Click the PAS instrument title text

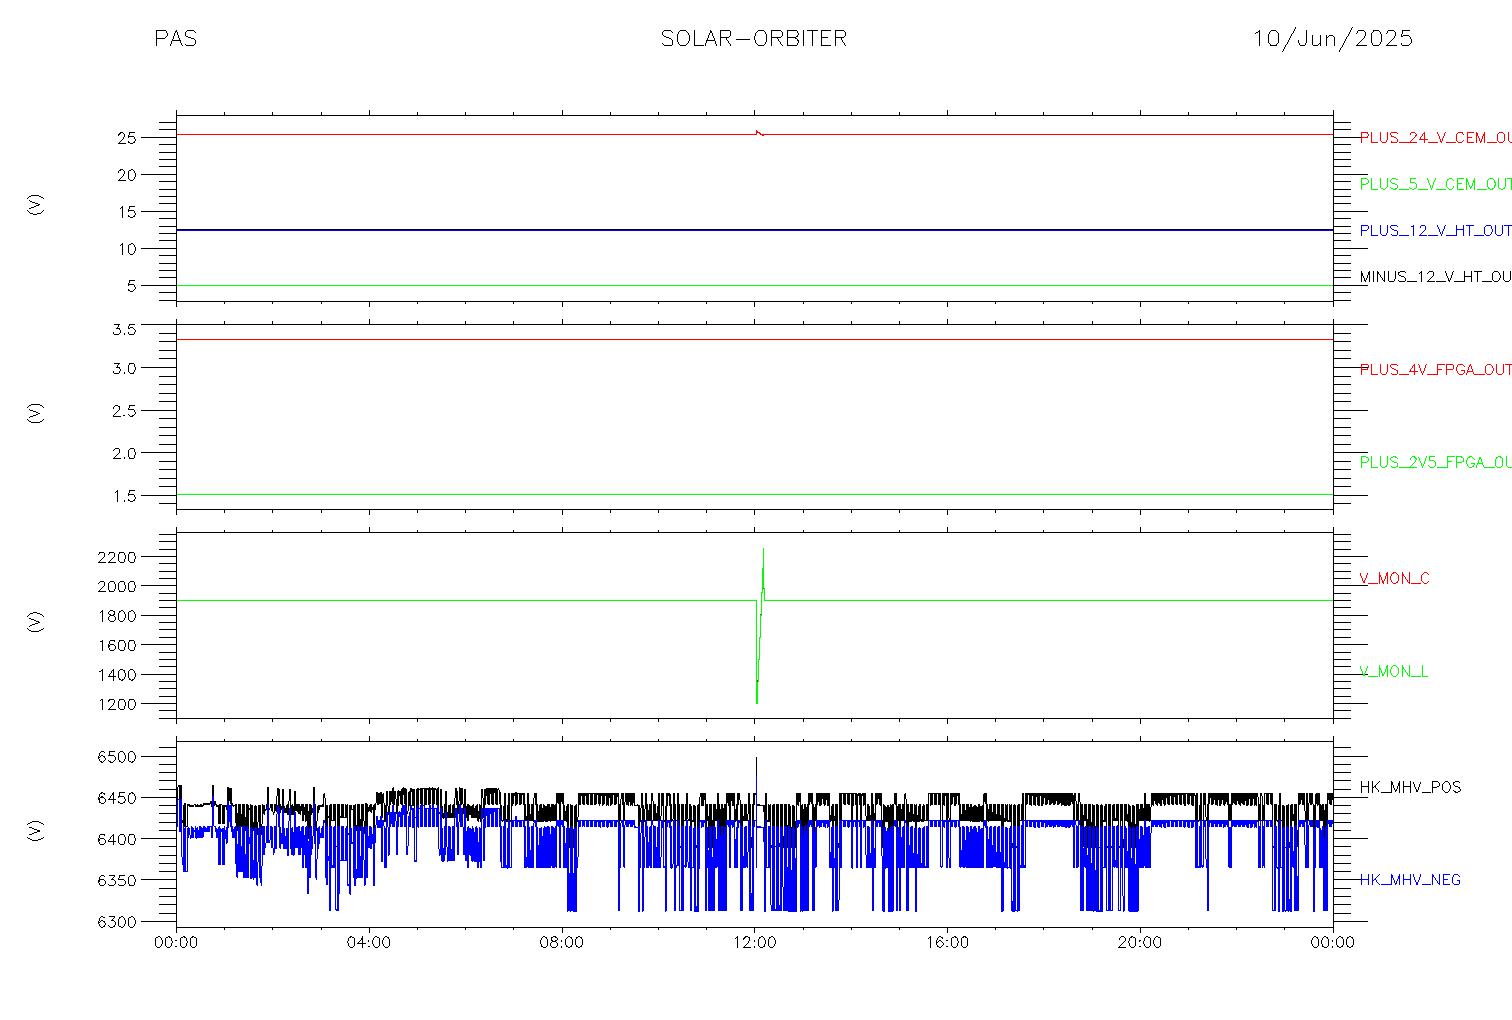(x=175, y=38)
